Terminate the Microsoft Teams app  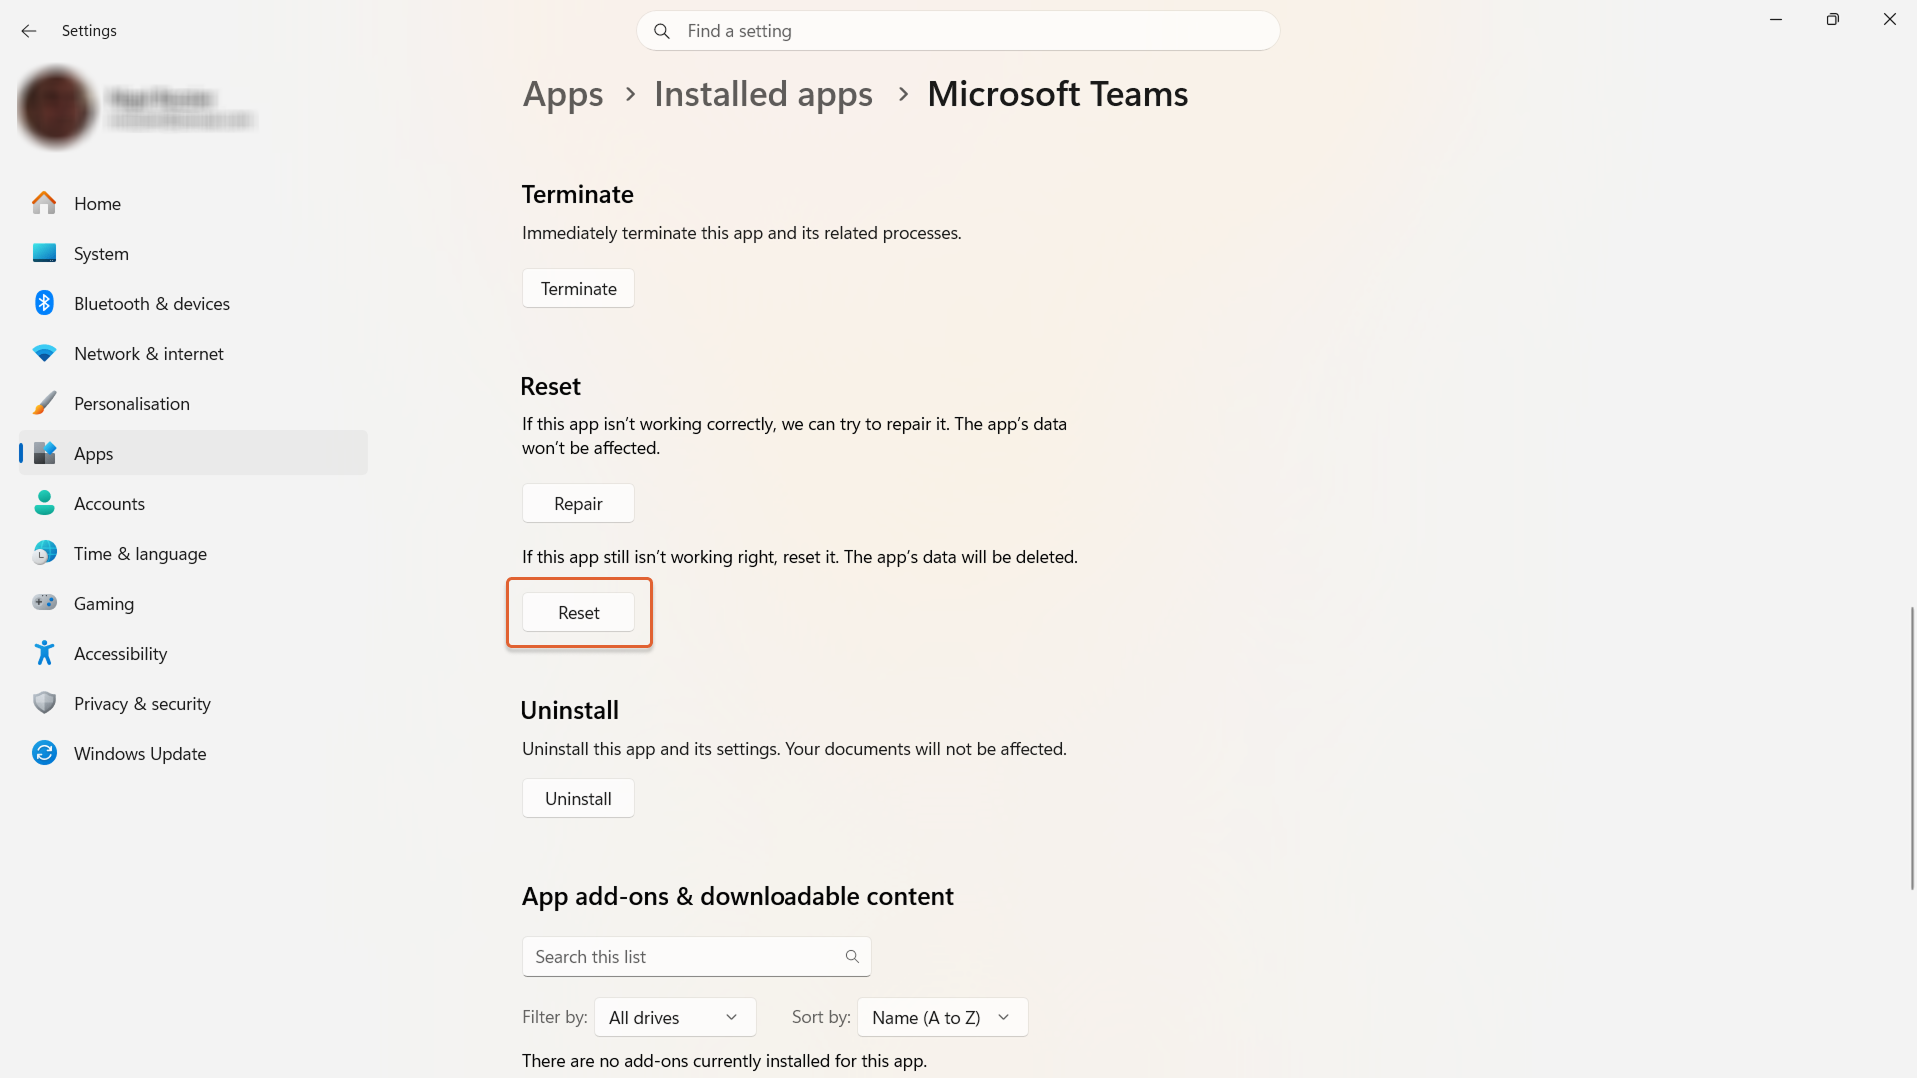coord(578,288)
